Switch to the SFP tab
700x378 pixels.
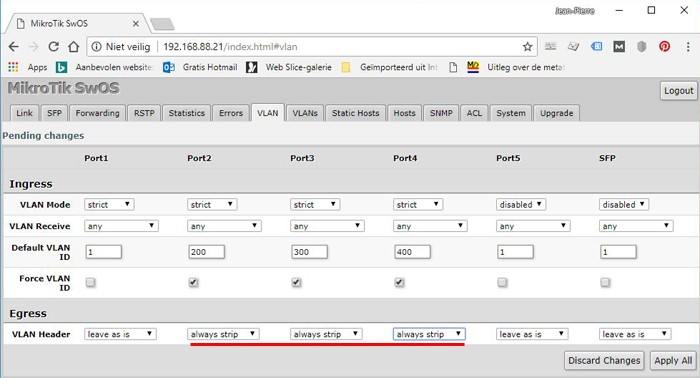tap(54, 113)
